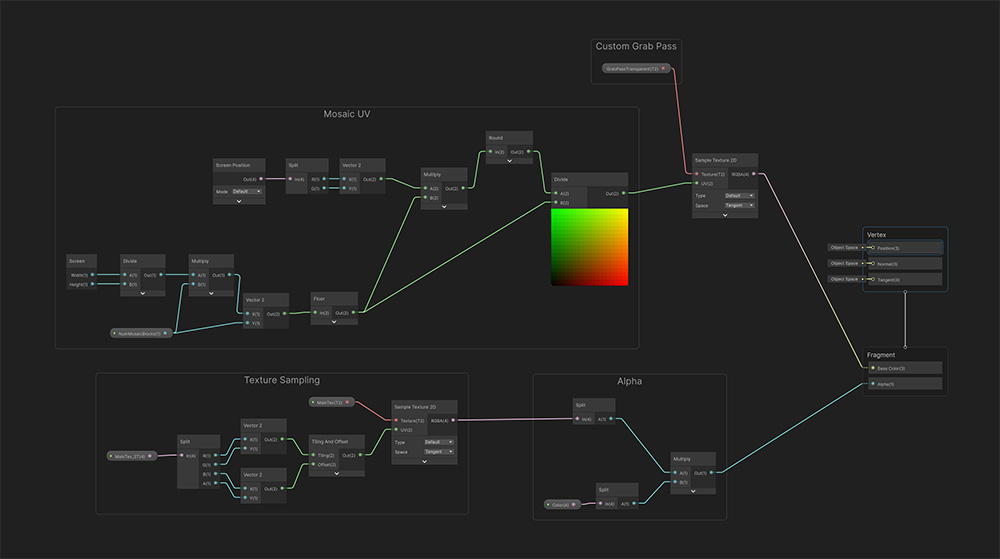Open Space dropdown on upper Sample Texture 2D node

(739, 205)
